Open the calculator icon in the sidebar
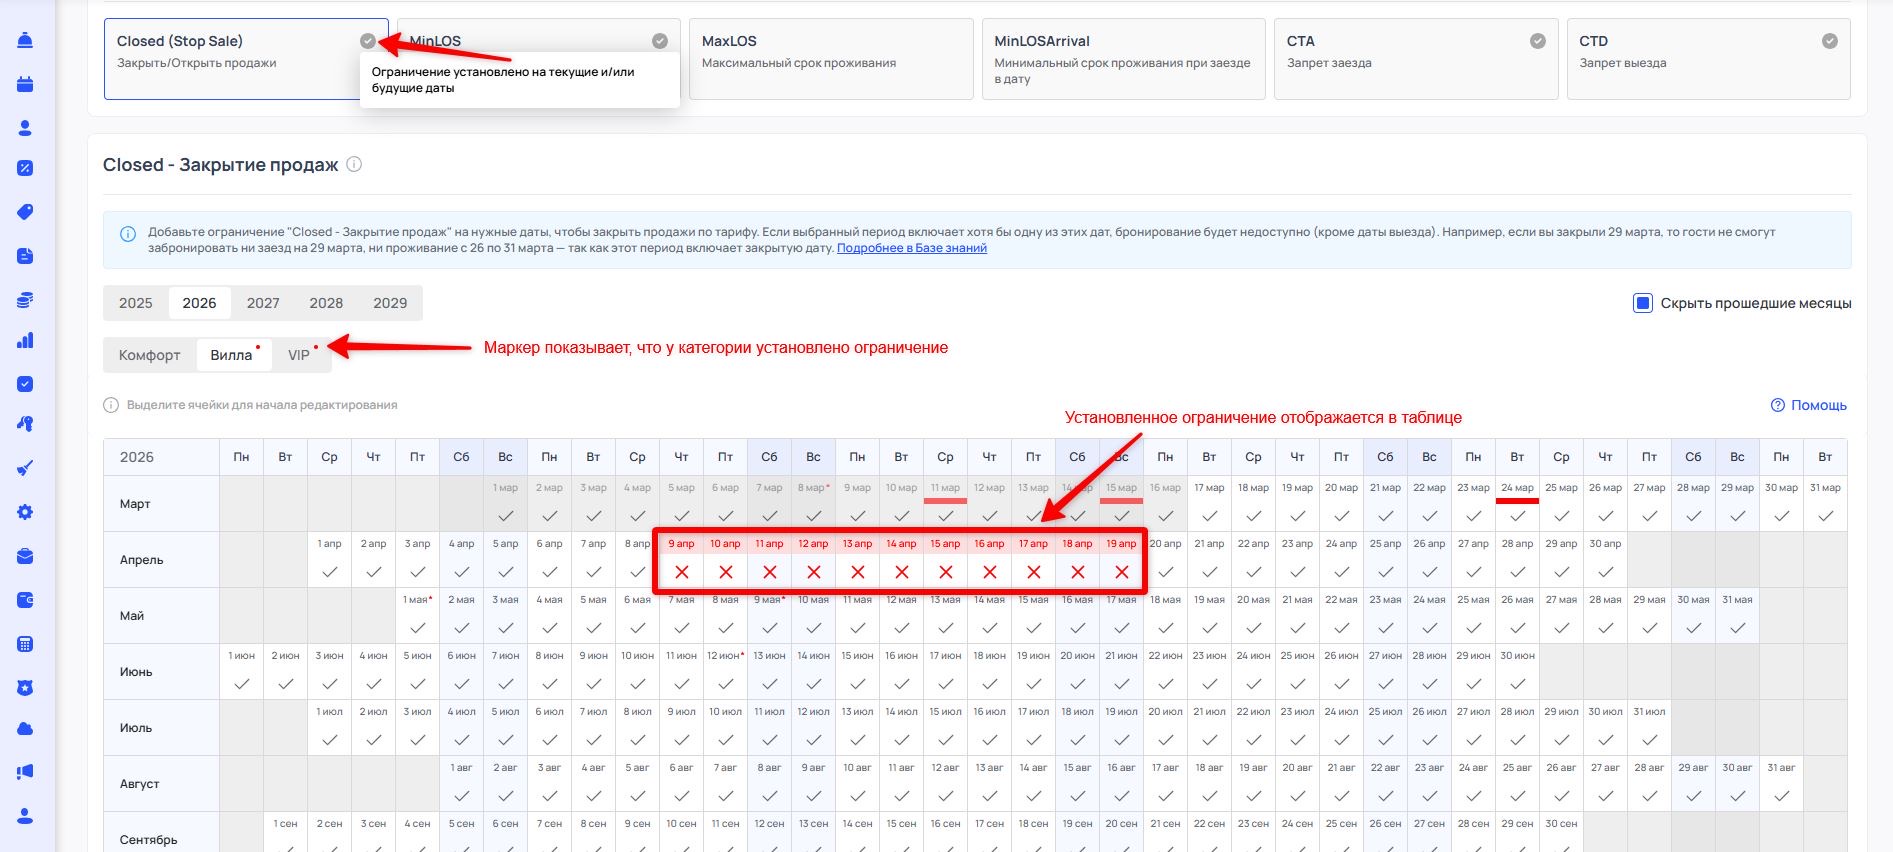Viewport: 1893px width, 852px height. pyautogui.click(x=25, y=644)
